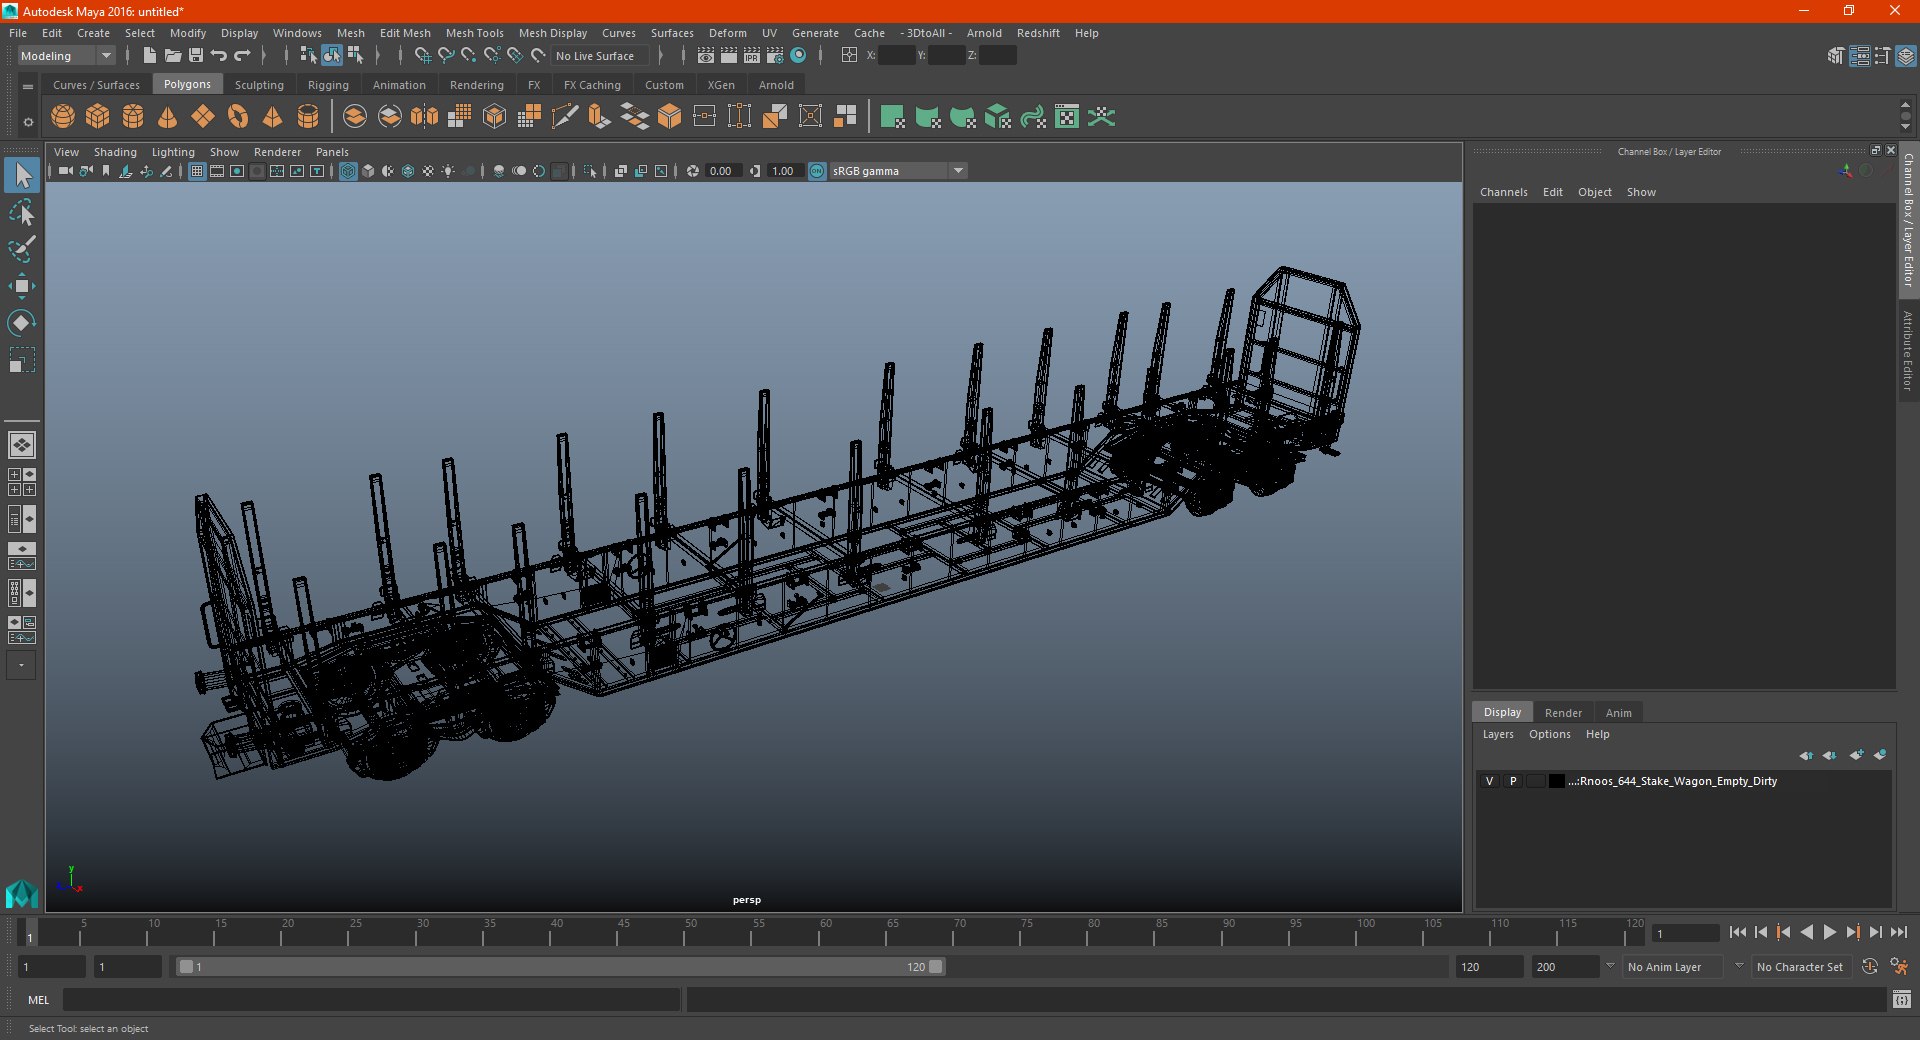The height and width of the screenshot is (1040, 1920).
Task: Open the Edit Mesh menu
Action: click(405, 33)
